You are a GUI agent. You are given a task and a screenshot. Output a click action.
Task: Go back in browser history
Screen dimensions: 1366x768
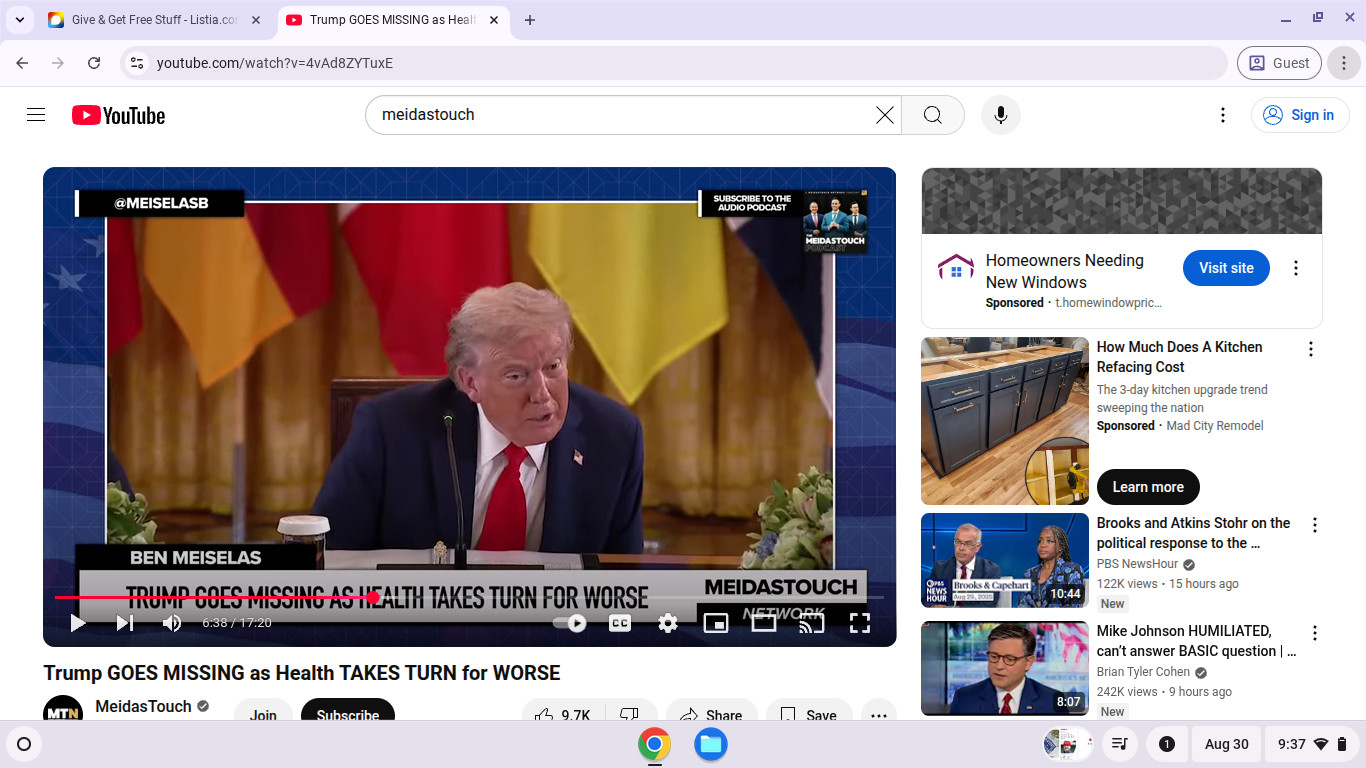22,63
